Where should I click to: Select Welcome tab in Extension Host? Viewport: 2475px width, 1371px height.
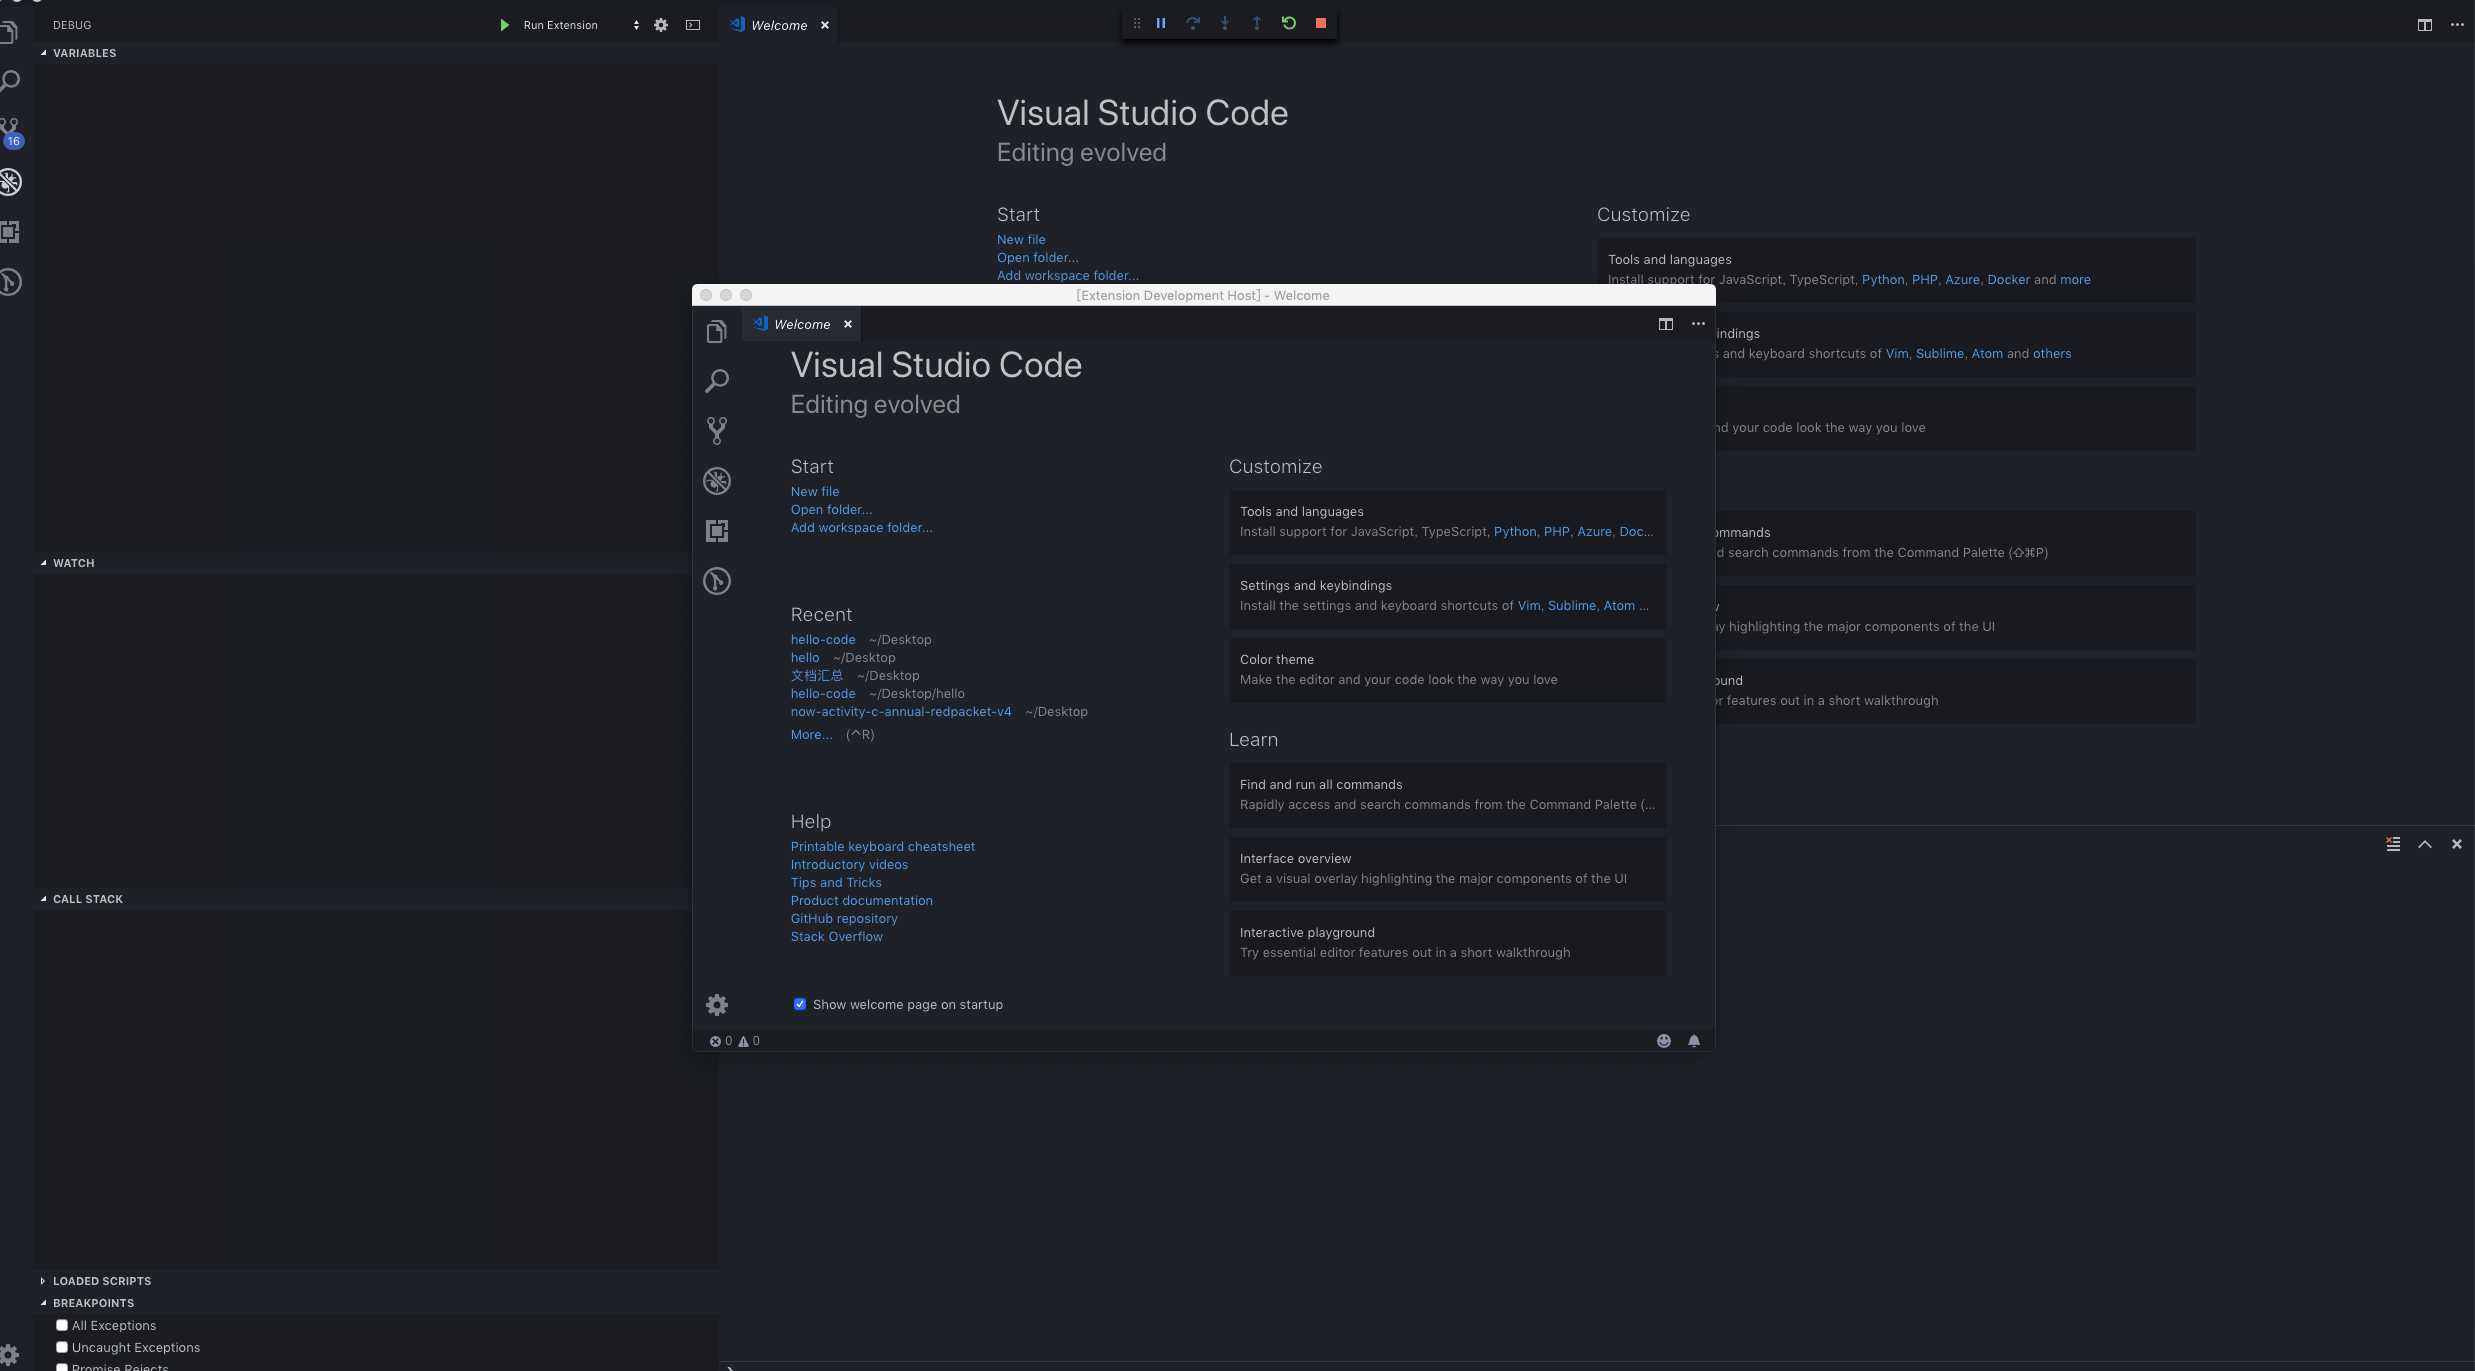(x=802, y=324)
